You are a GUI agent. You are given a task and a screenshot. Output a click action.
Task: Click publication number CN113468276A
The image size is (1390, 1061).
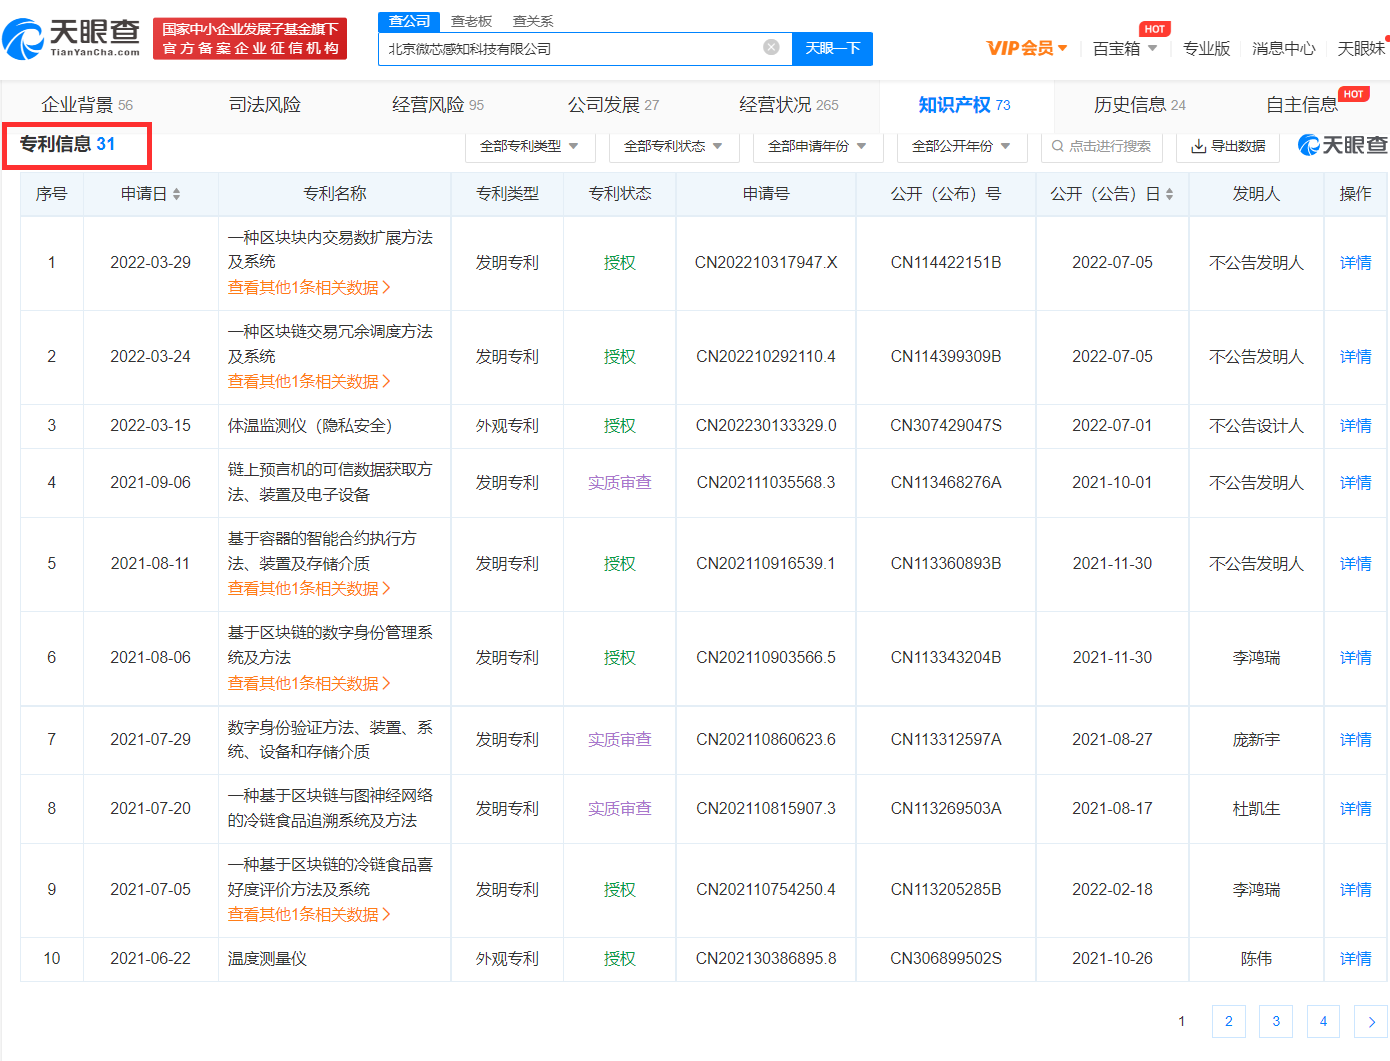[946, 483]
